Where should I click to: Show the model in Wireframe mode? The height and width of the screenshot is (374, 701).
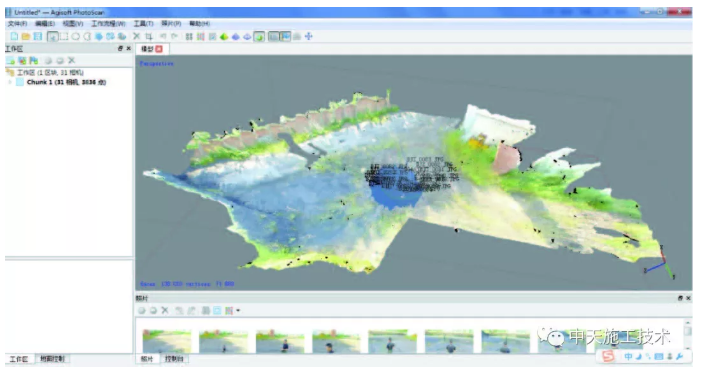click(x=247, y=37)
